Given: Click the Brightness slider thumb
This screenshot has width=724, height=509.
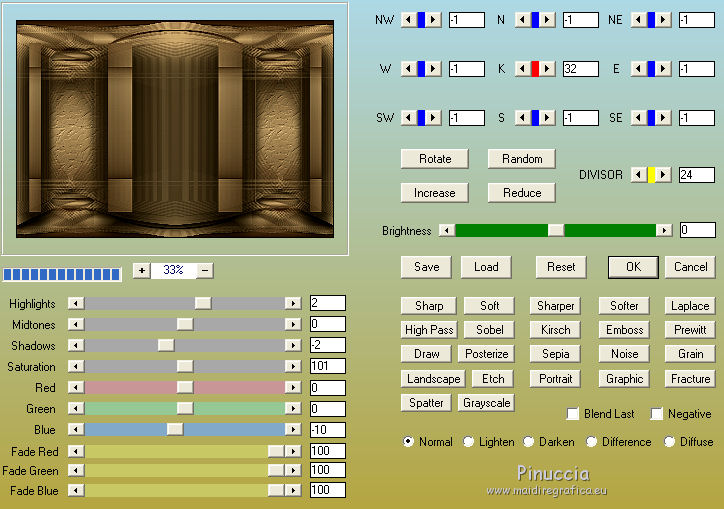Looking at the screenshot, I should pyautogui.click(x=556, y=230).
